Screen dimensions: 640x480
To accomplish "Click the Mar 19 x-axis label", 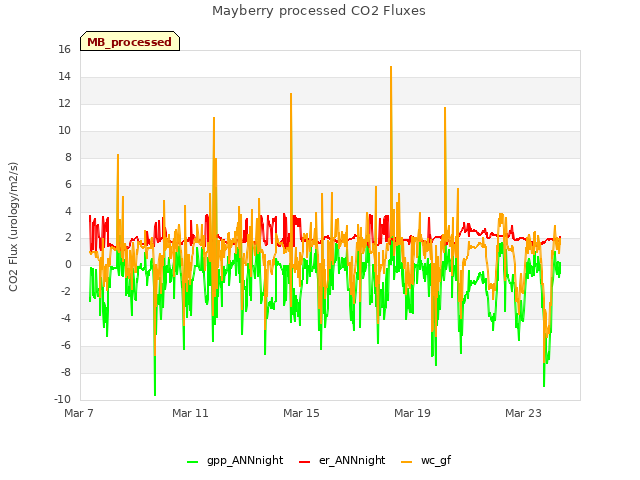I will click(412, 413).
